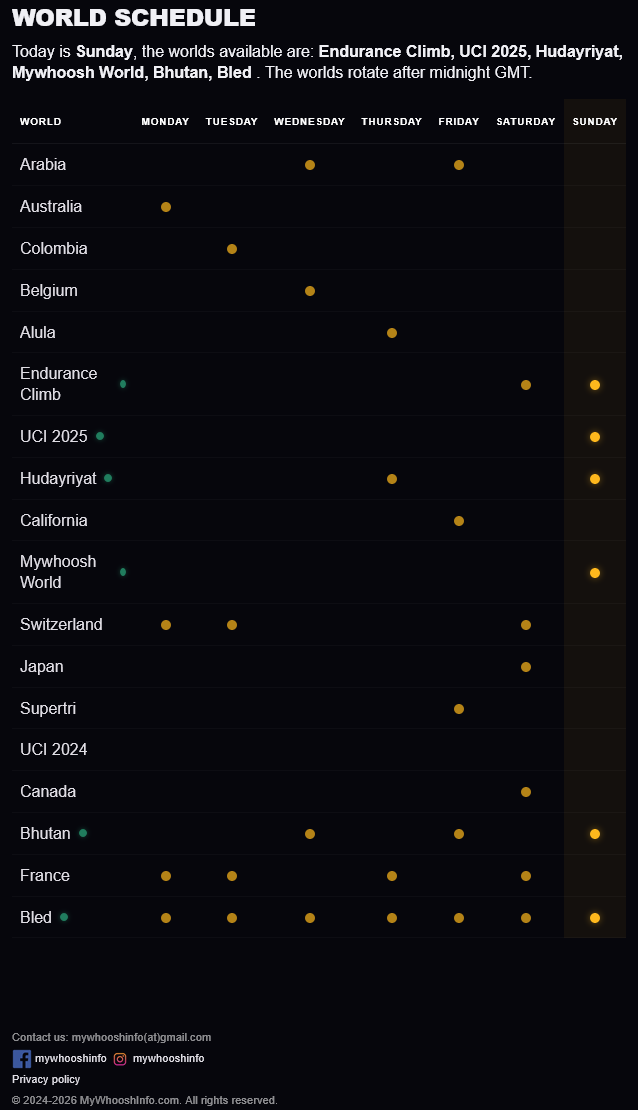Select the Wednesday column header
This screenshot has width=638, height=1110.
click(309, 122)
